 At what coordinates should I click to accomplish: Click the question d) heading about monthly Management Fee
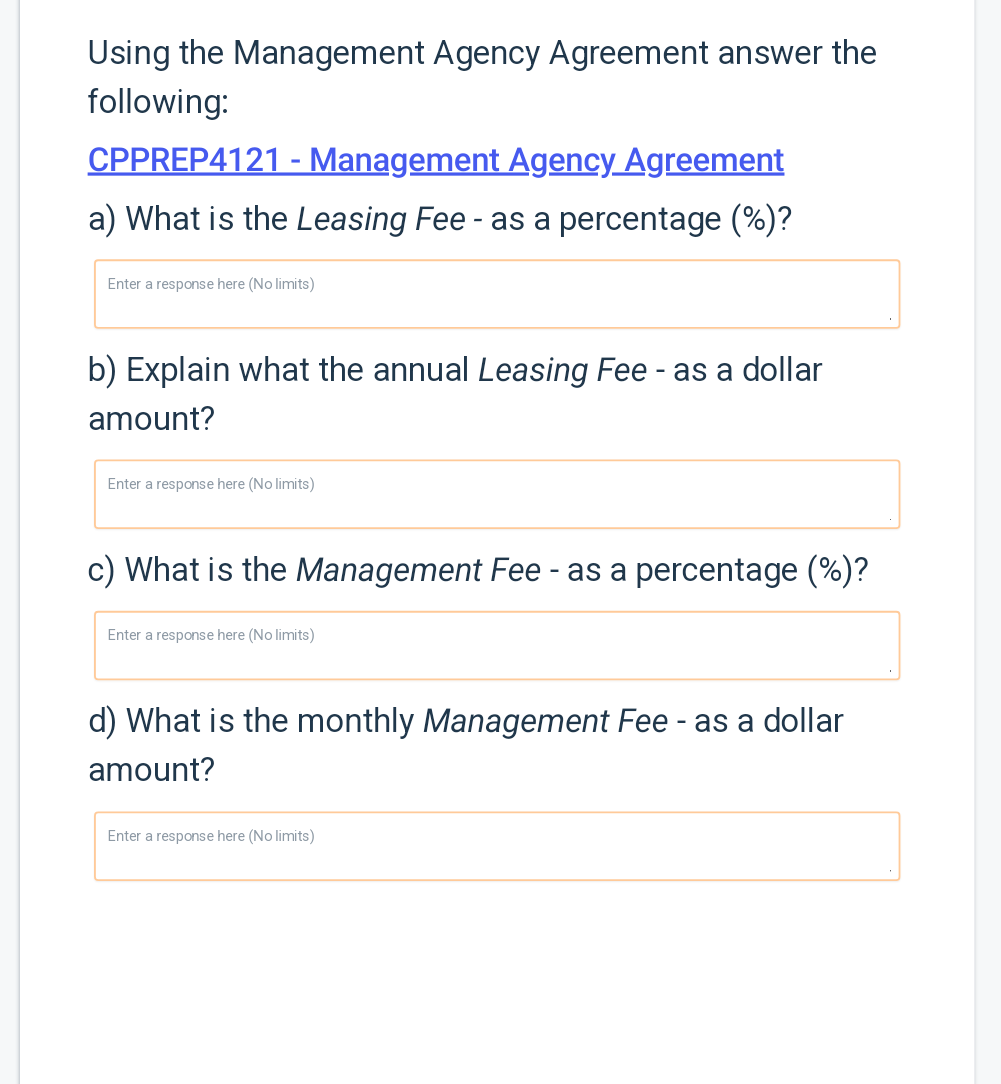tap(465, 720)
